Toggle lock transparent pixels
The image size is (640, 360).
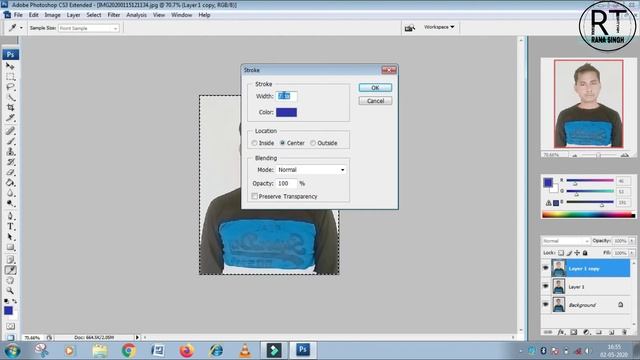[x=561, y=253]
